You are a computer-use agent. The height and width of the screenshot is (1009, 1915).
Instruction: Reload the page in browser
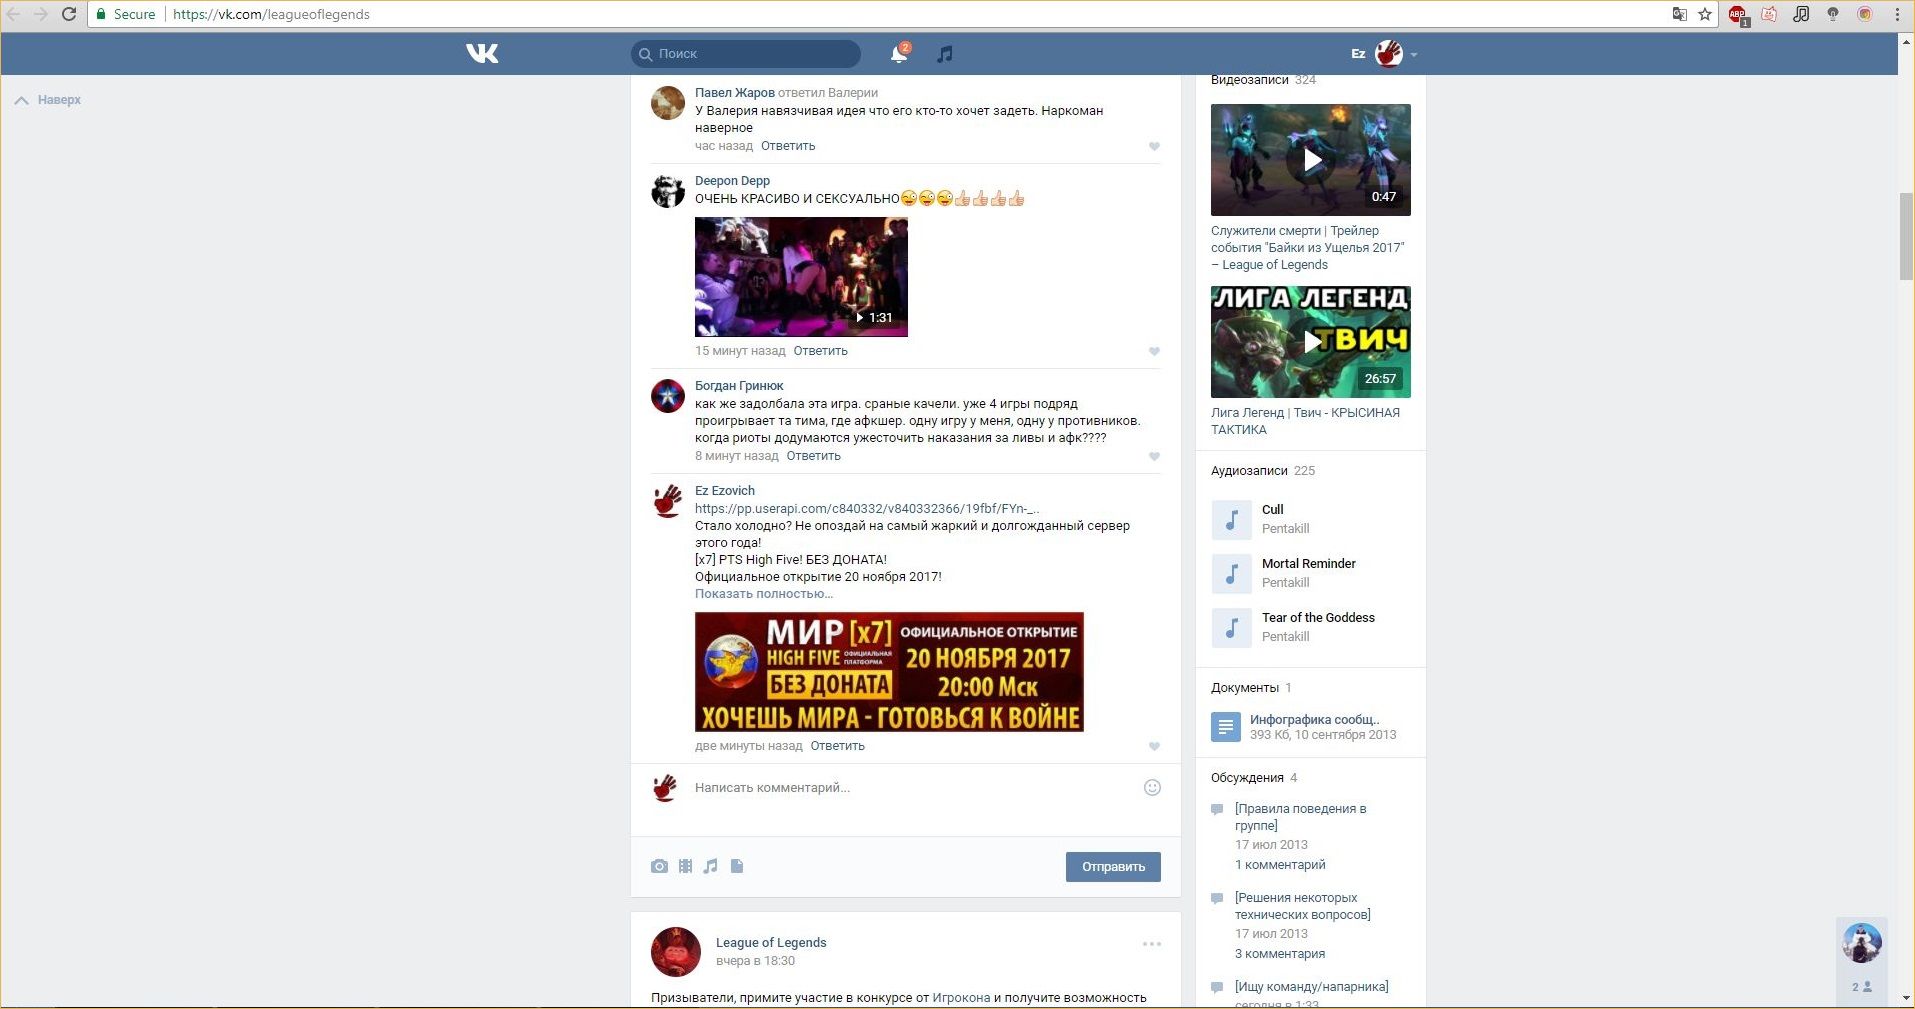pos(69,14)
